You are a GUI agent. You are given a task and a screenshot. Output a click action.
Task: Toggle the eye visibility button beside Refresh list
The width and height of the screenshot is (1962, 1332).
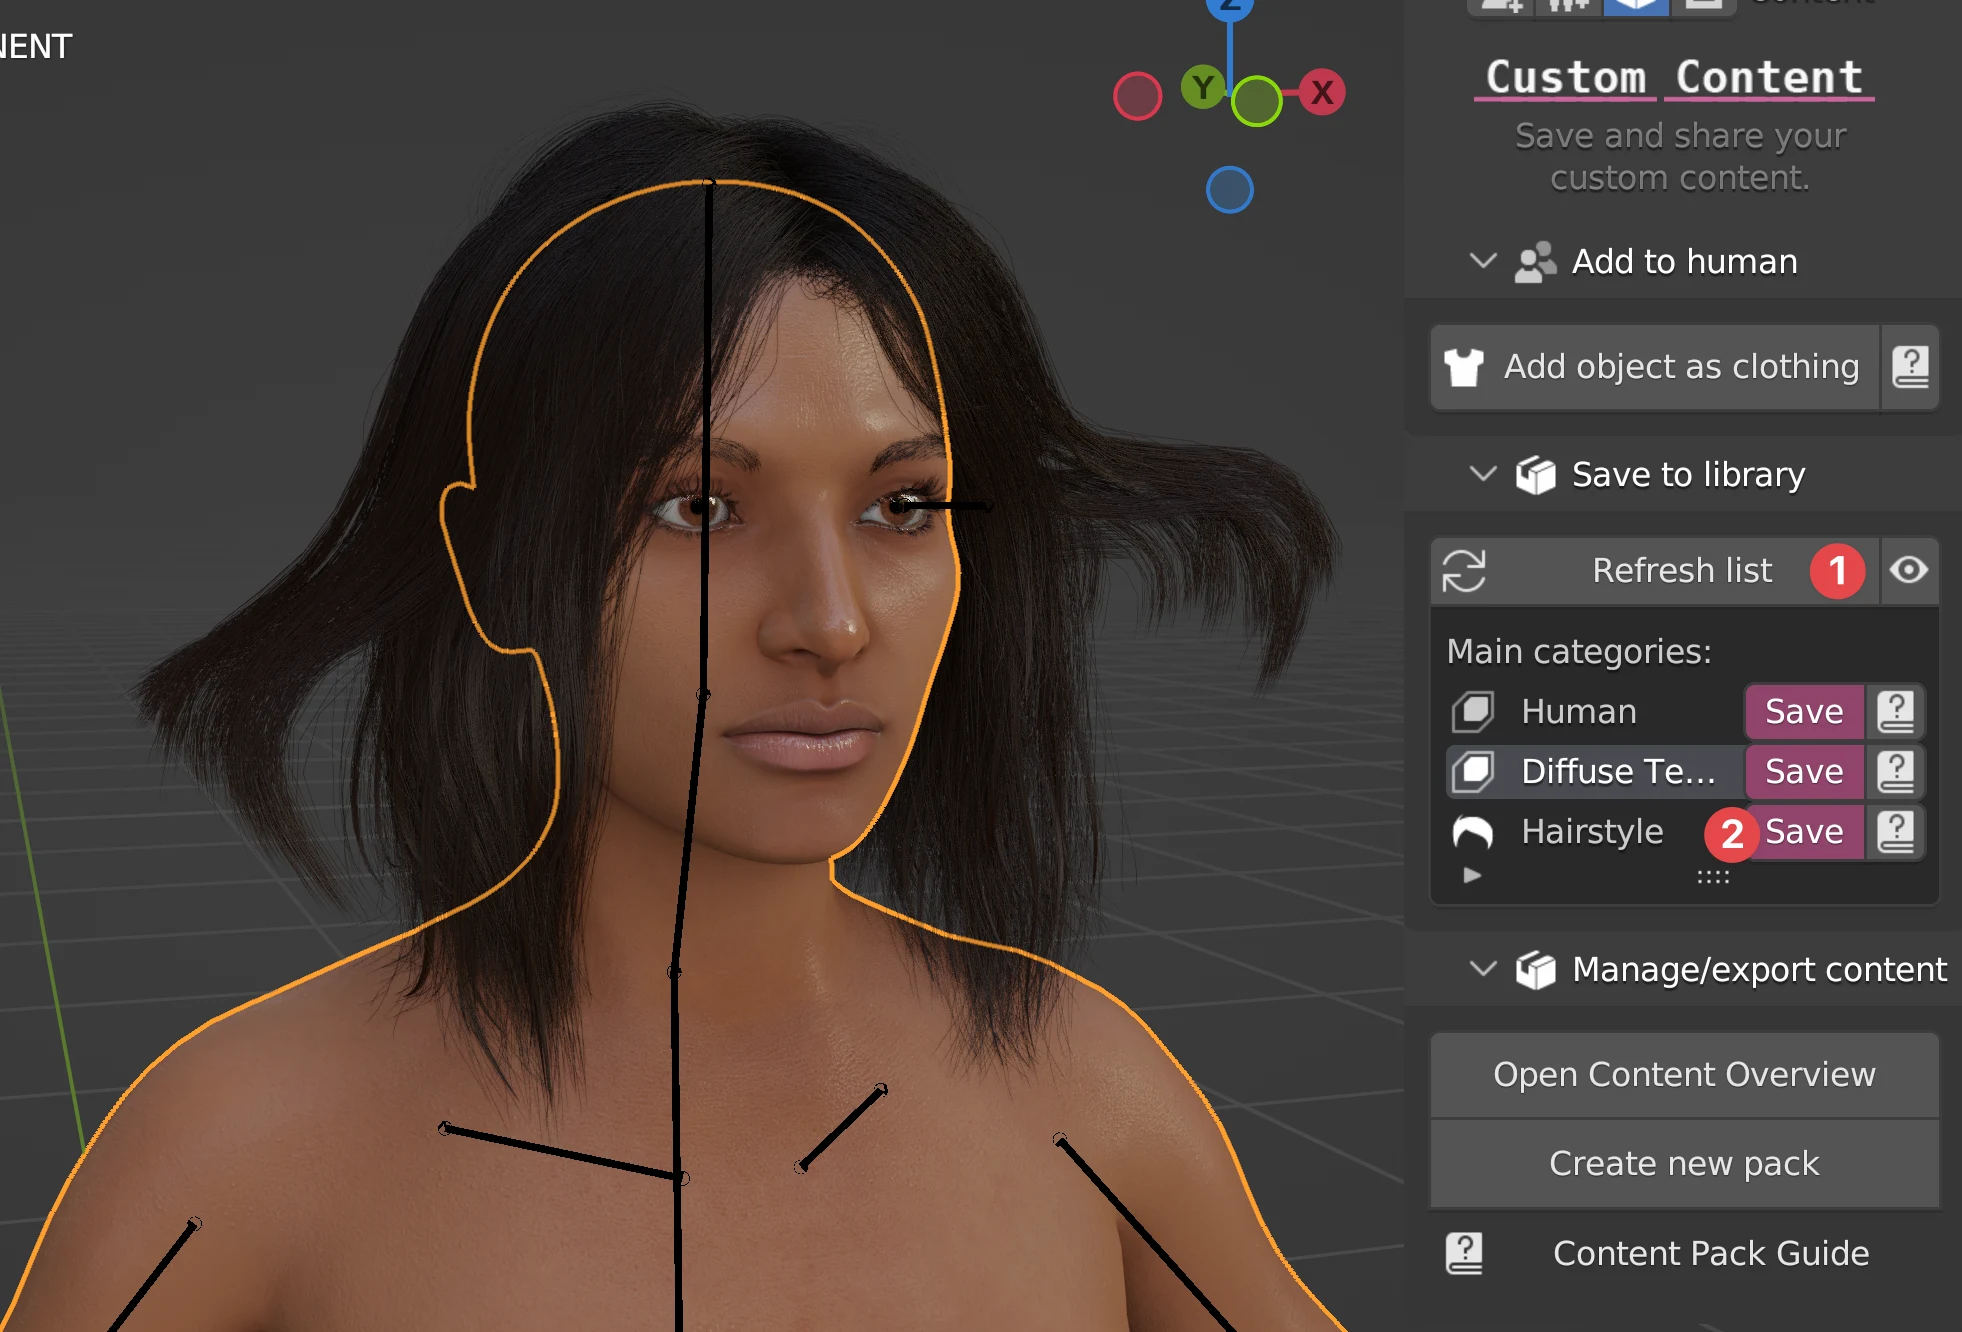pyautogui.click(x=1909, y=570)
